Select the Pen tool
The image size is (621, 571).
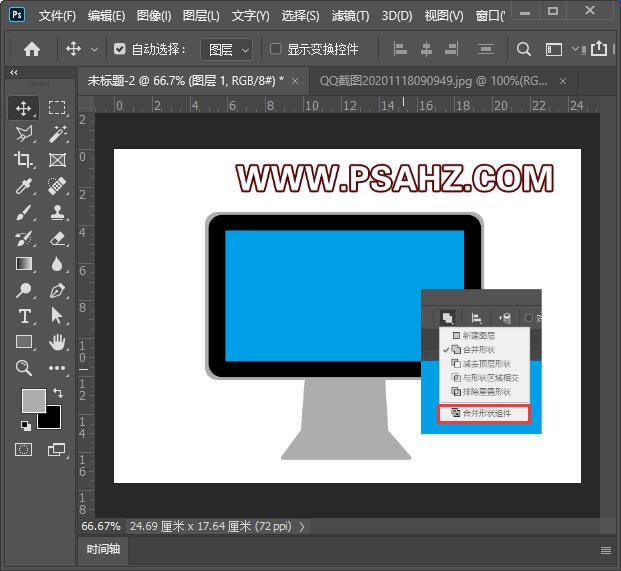point(57,290)
